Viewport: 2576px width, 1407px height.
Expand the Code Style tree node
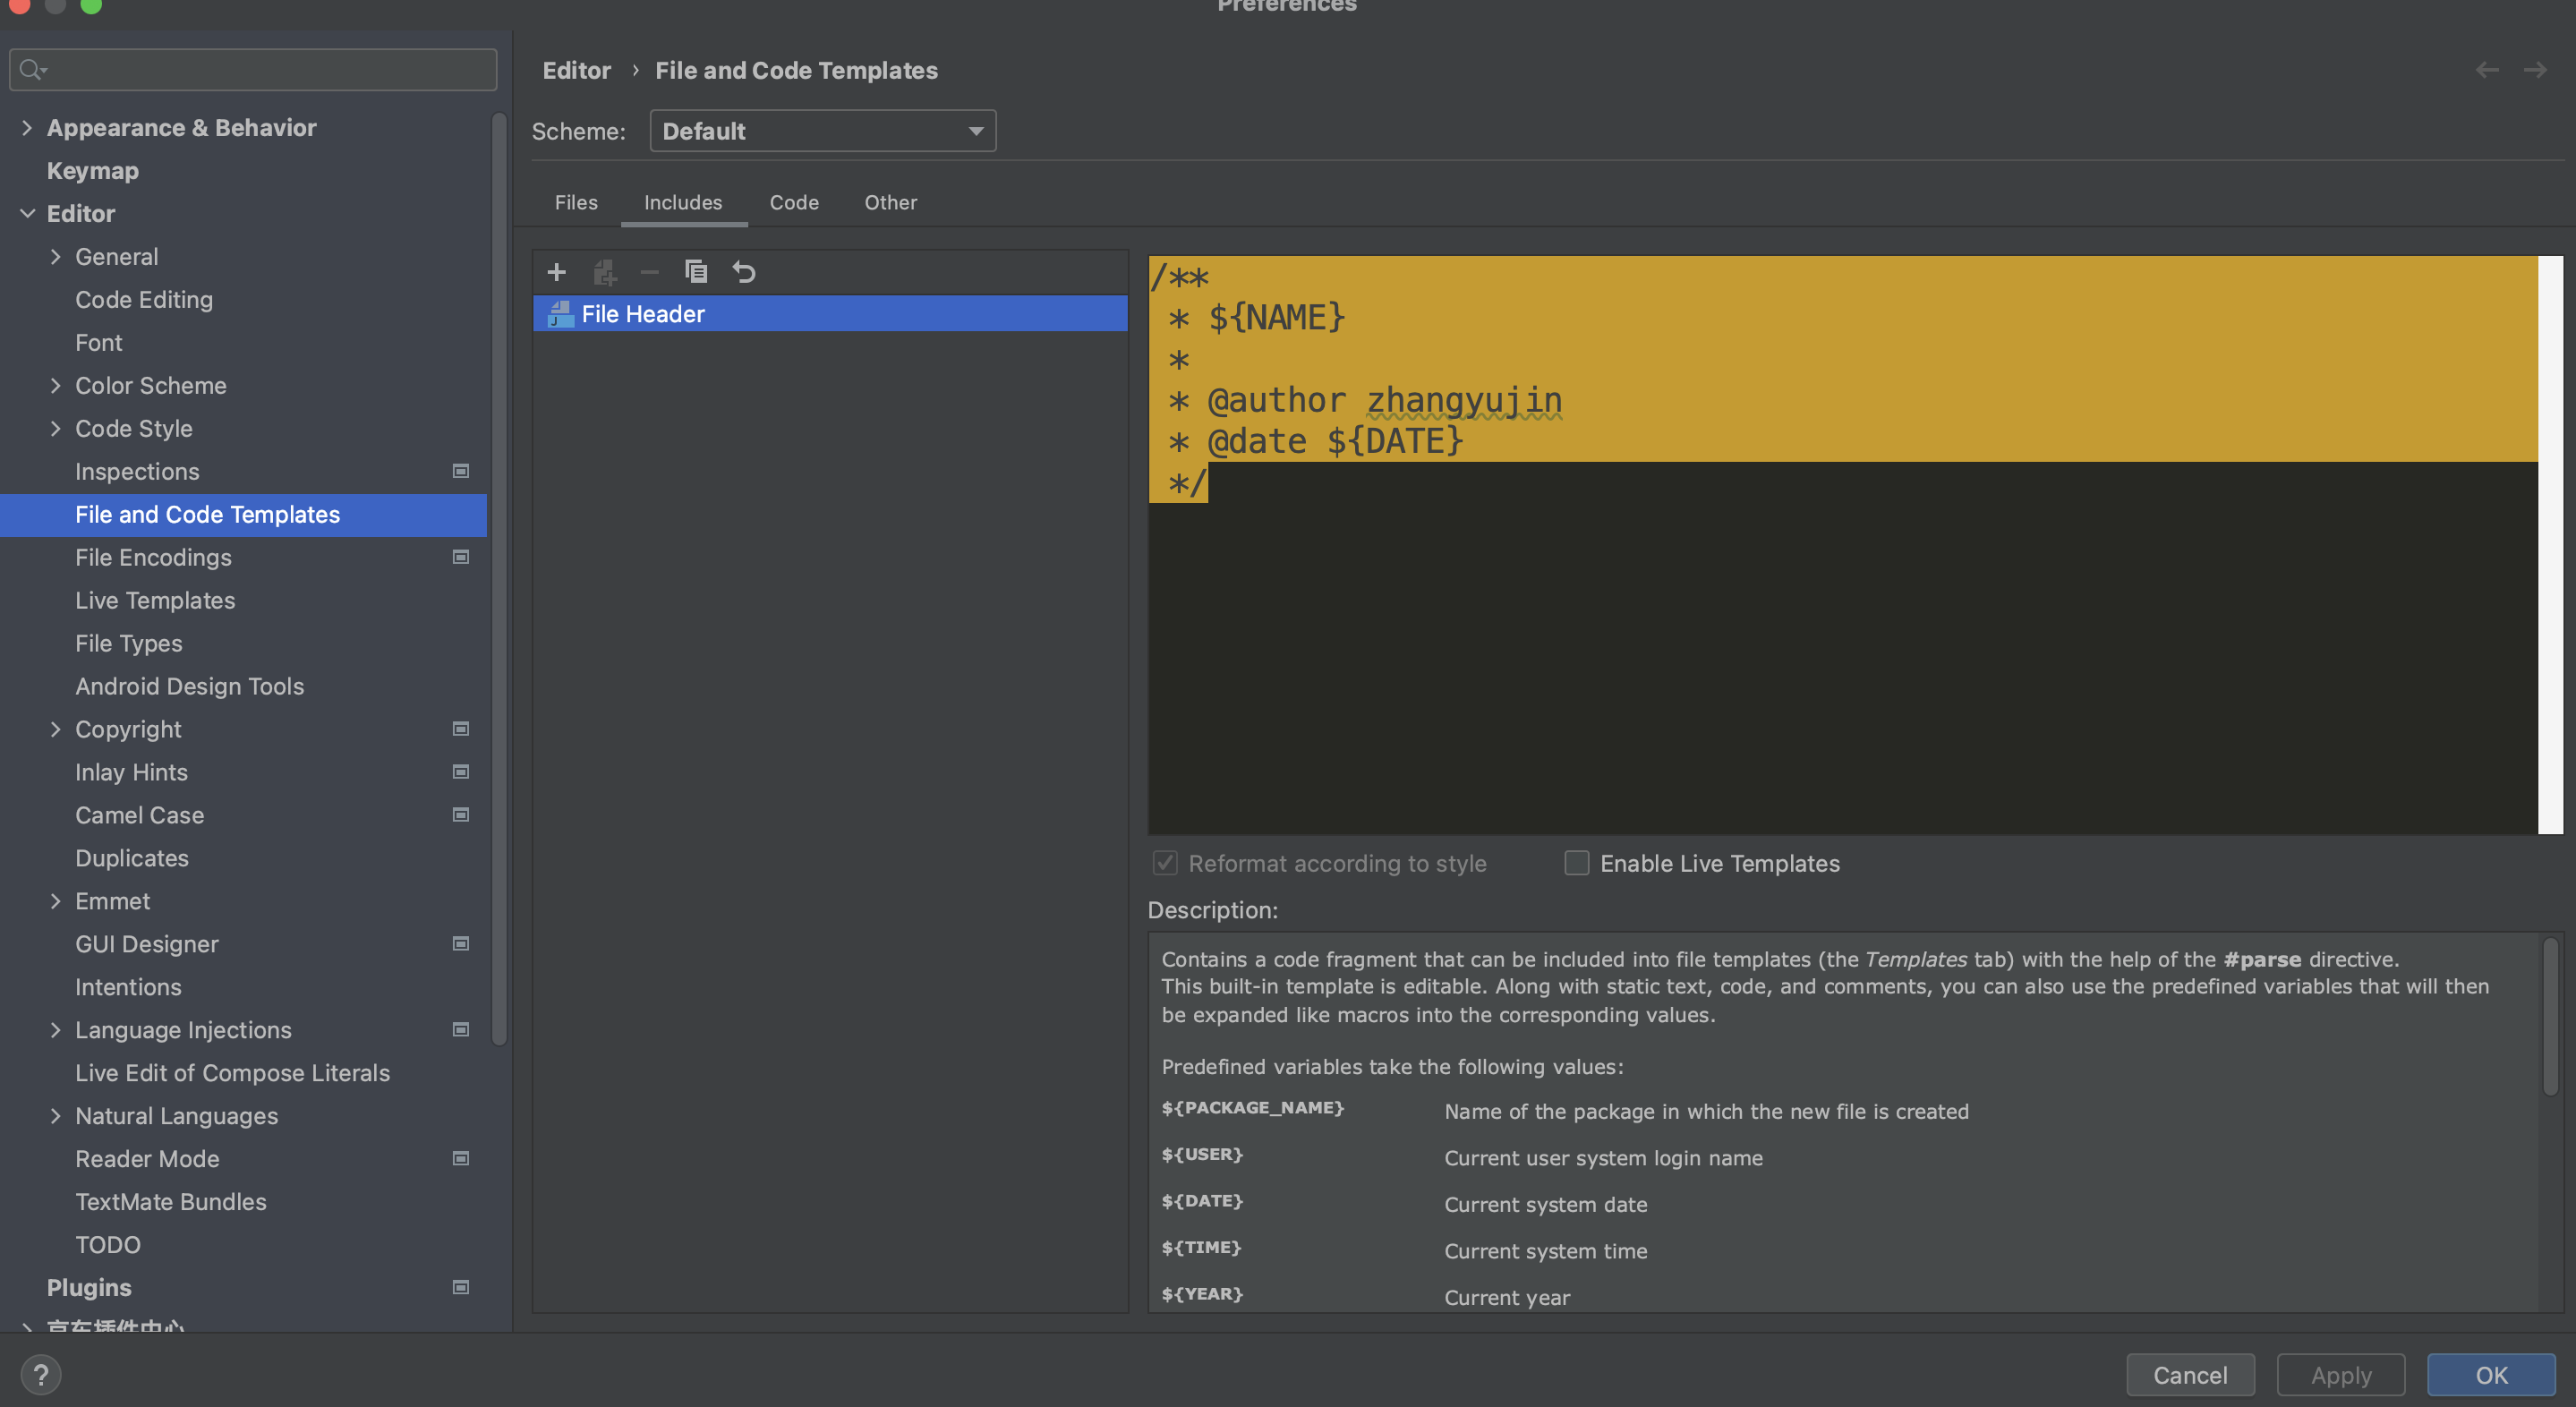tap(55, 429)
